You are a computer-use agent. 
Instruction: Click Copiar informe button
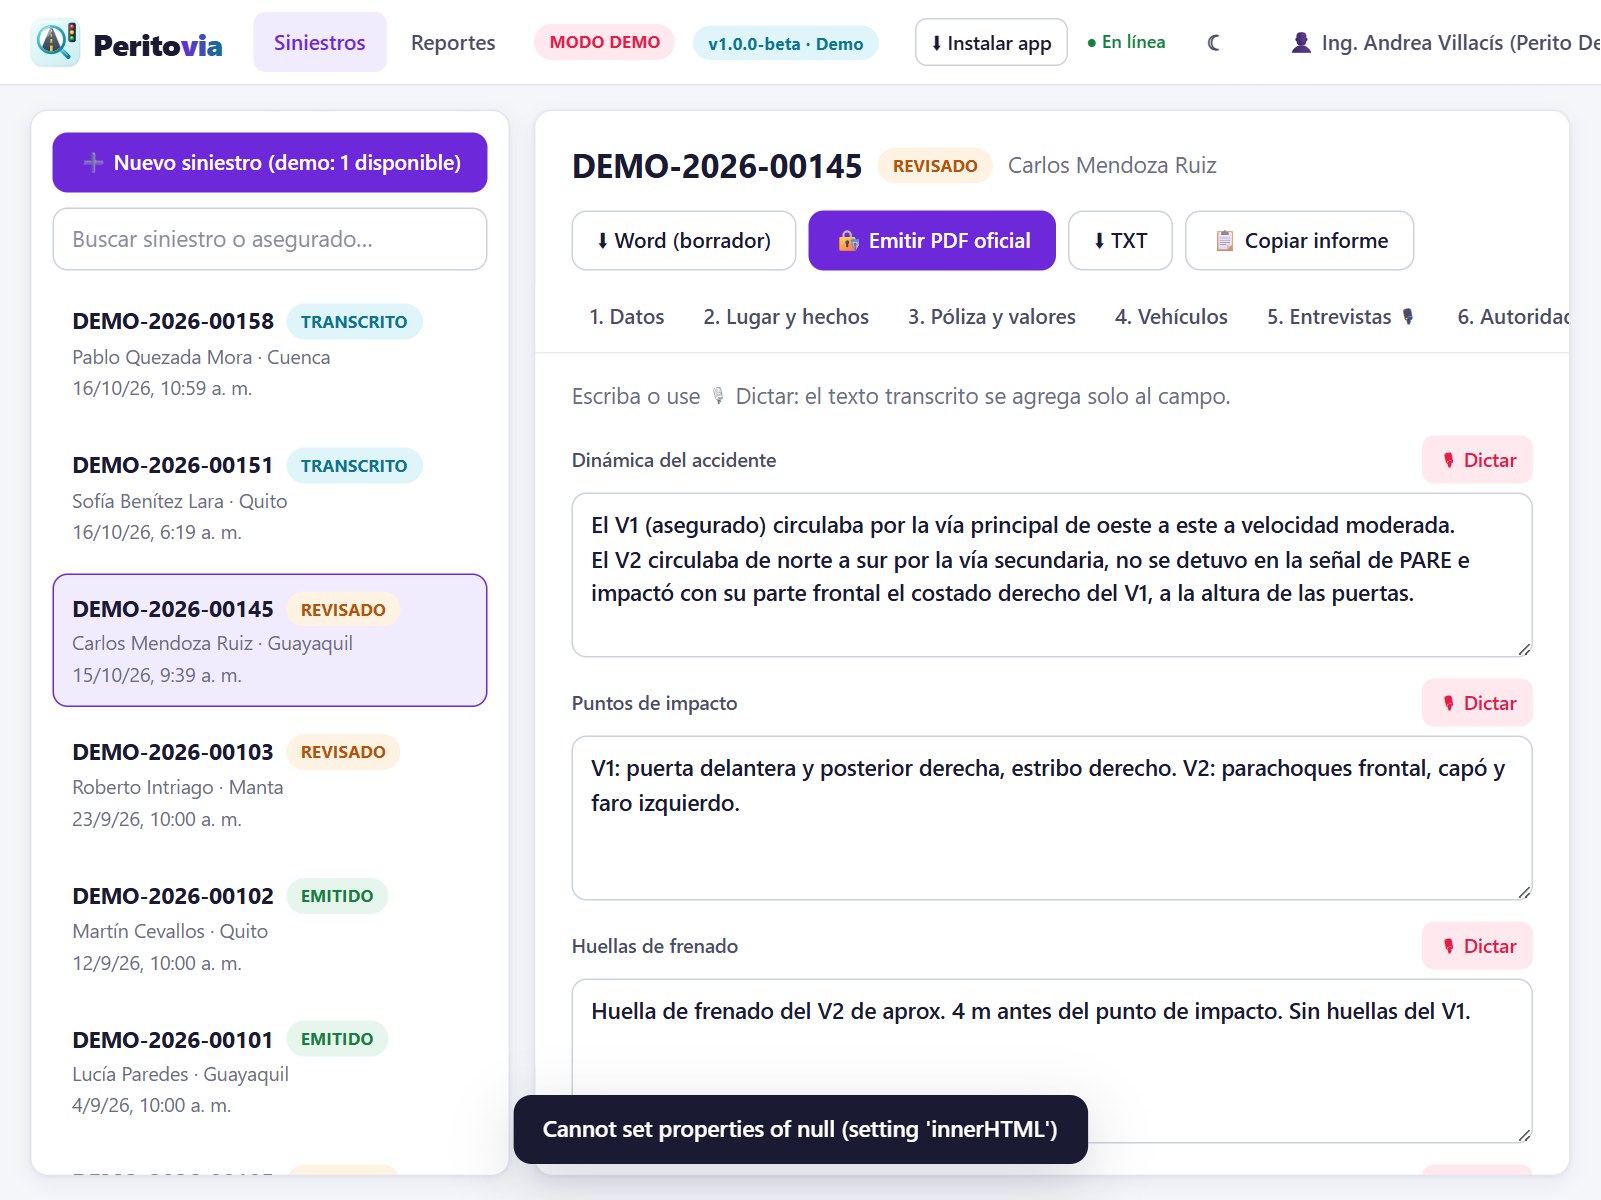tap(1300, 240)
